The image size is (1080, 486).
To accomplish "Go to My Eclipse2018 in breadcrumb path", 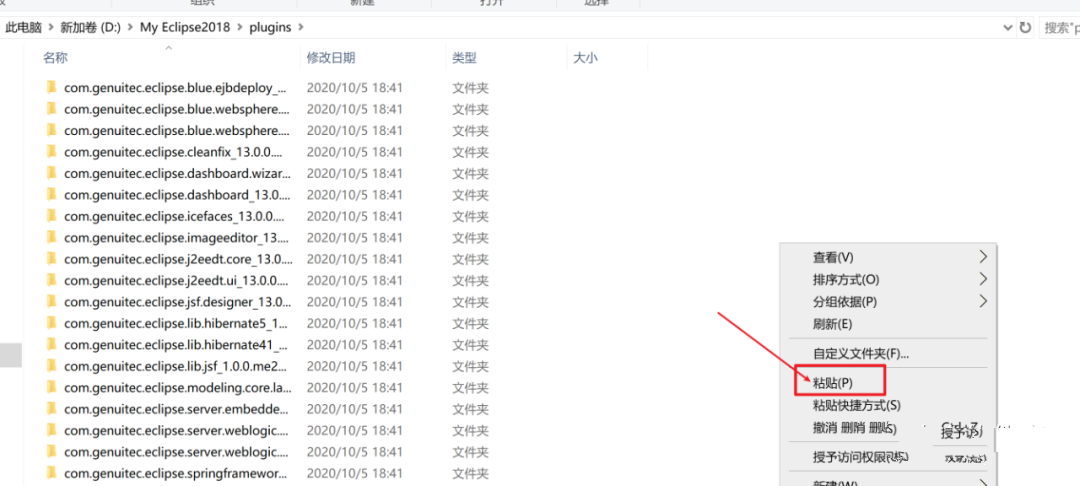I will (186, 28).
